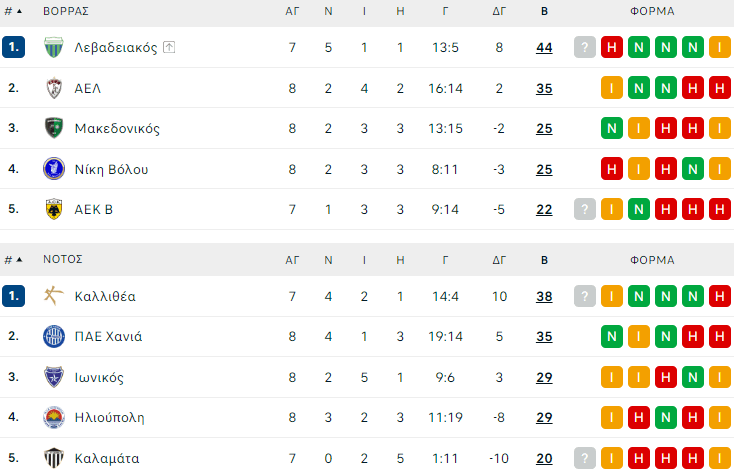Click first red Η form badge of Νίκη Βόλου
This screenshot has width=734, height=476.
pyautogui.click(x=612, y=169)
